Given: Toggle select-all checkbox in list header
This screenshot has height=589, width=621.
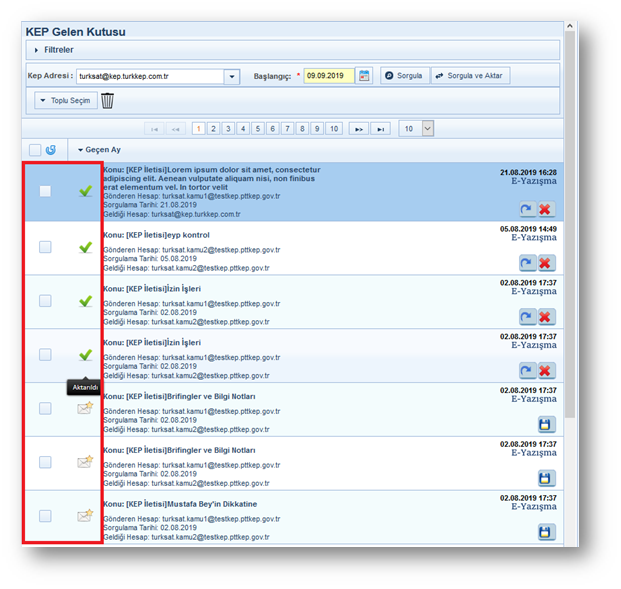Looking at the screenshot, I should tap(35, 150).
